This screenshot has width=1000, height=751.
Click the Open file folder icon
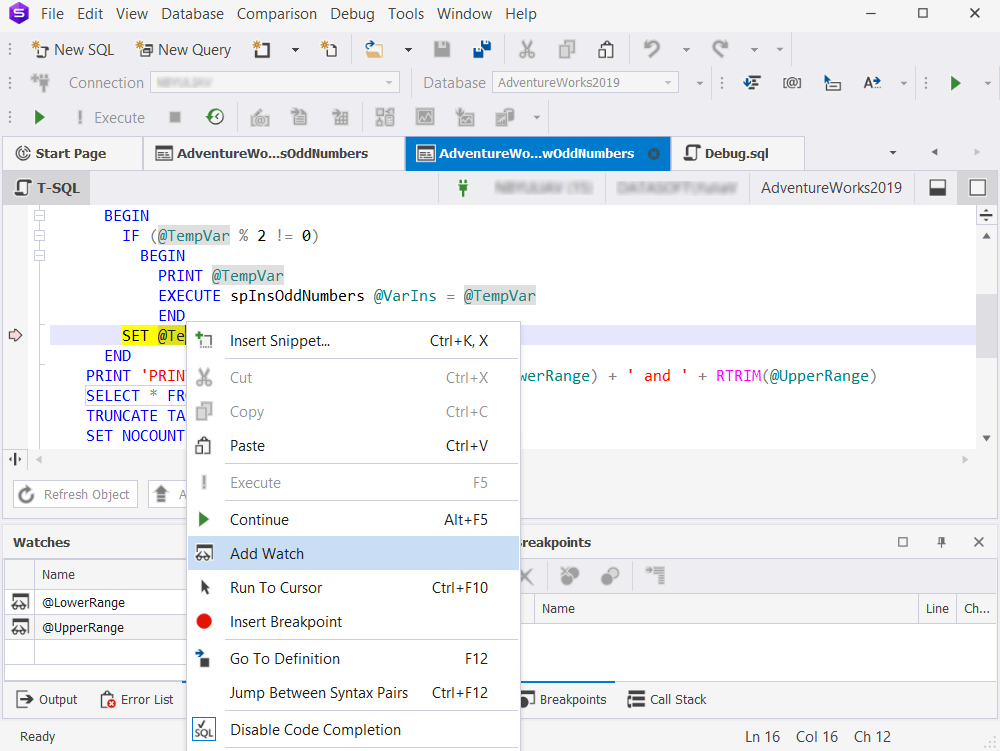point(374,50)
